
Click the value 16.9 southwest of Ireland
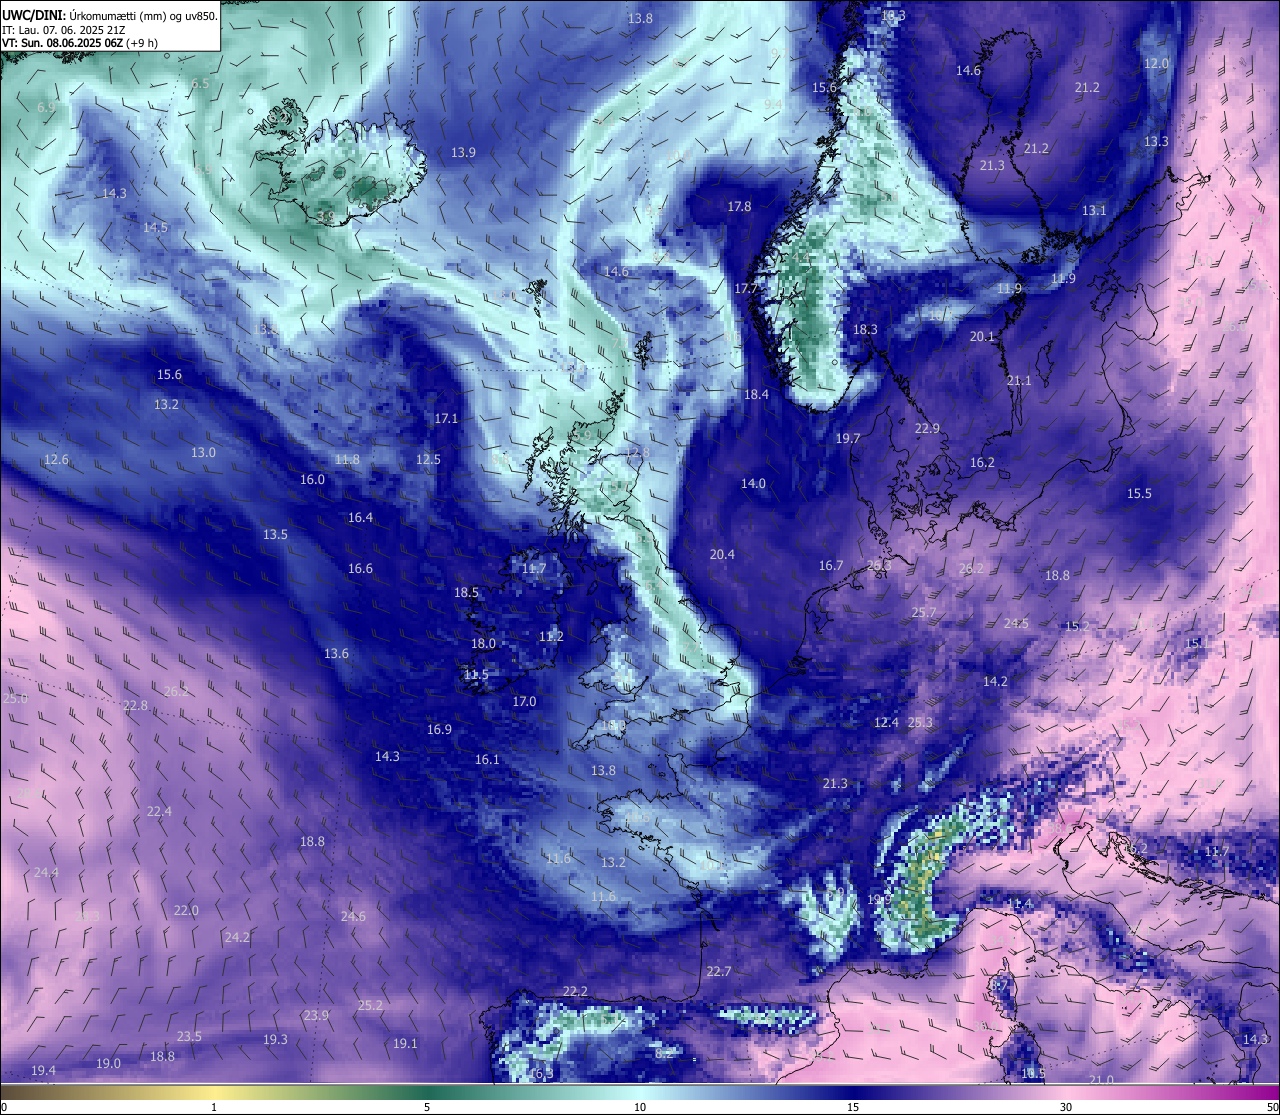point(439,730)
